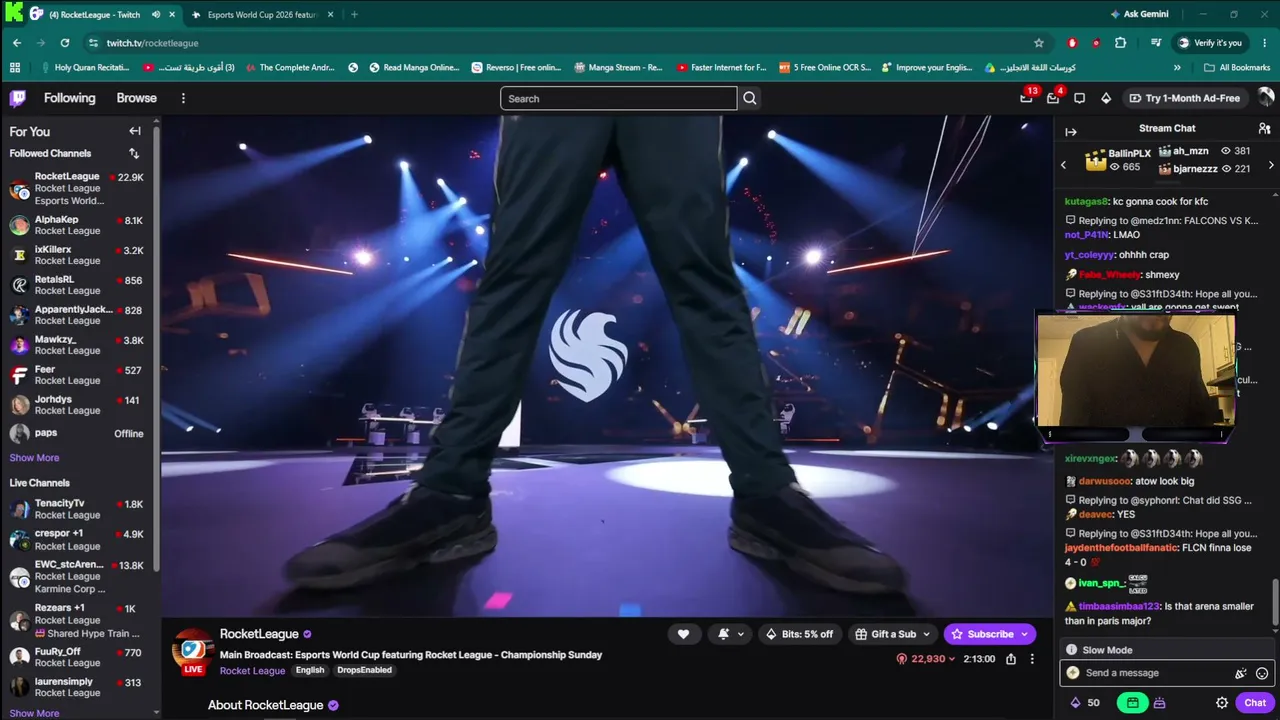Viewport: 1280px width, 720px height.
Task: Click the chat scrollbar thumb
Action: tap(1274, 601)
